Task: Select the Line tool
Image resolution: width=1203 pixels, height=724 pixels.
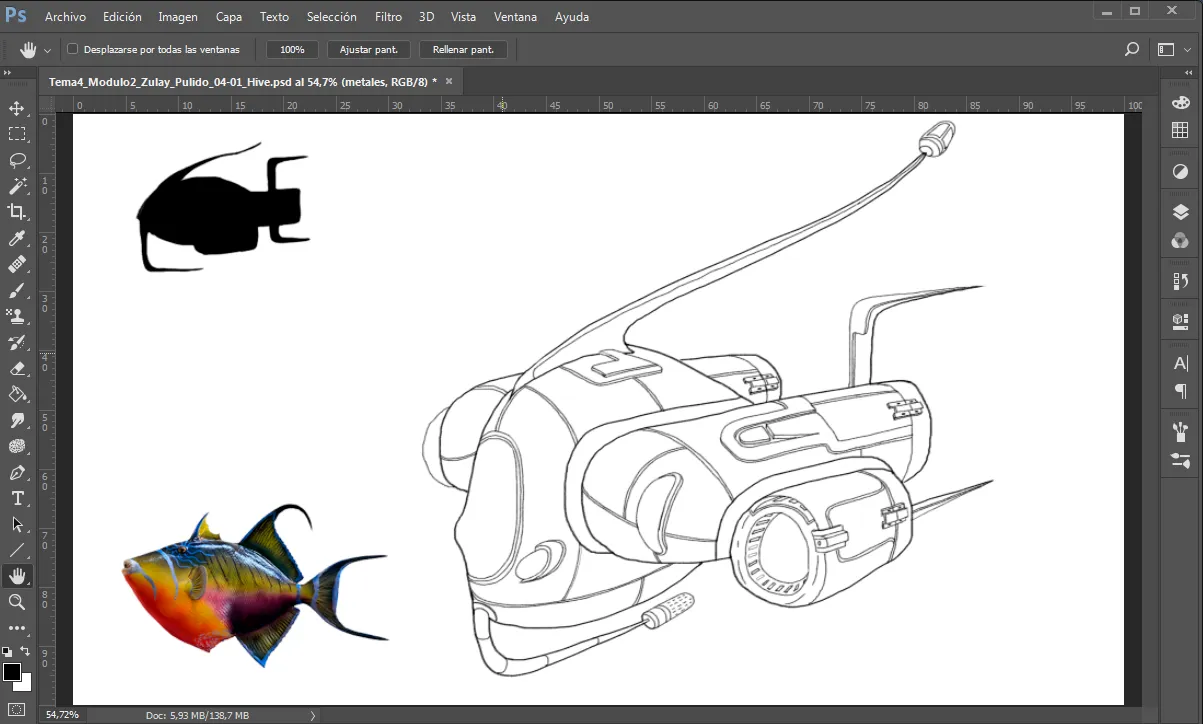Action: point(17,550)
